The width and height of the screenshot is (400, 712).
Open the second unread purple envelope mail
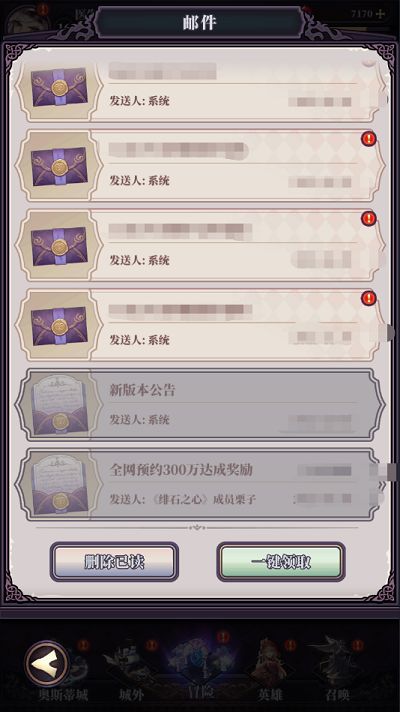59,166
